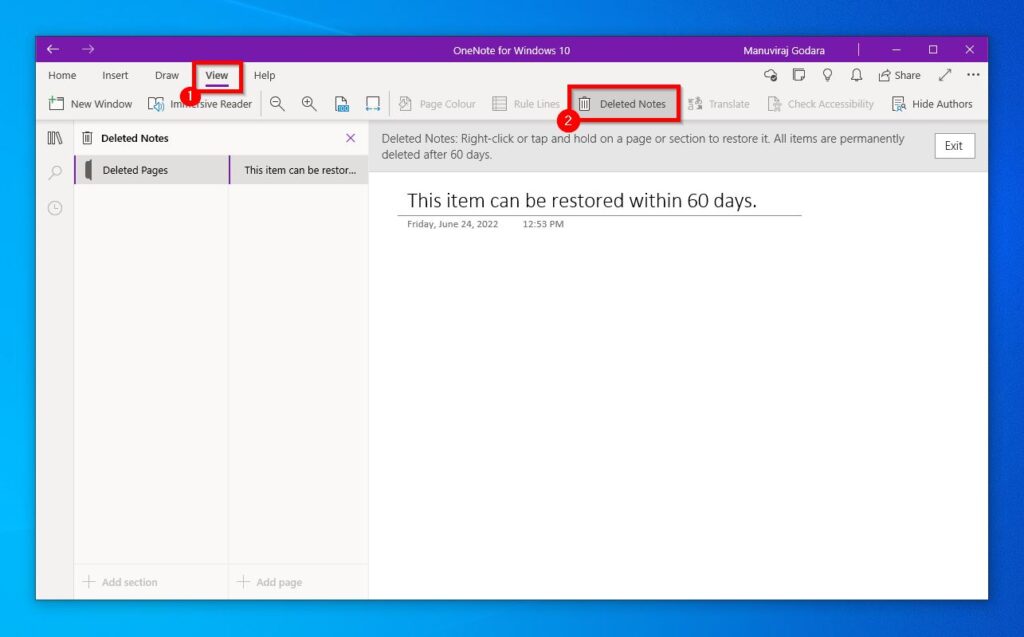Click Add page
The image size is (1024, 637).
[x=269, y=581]
